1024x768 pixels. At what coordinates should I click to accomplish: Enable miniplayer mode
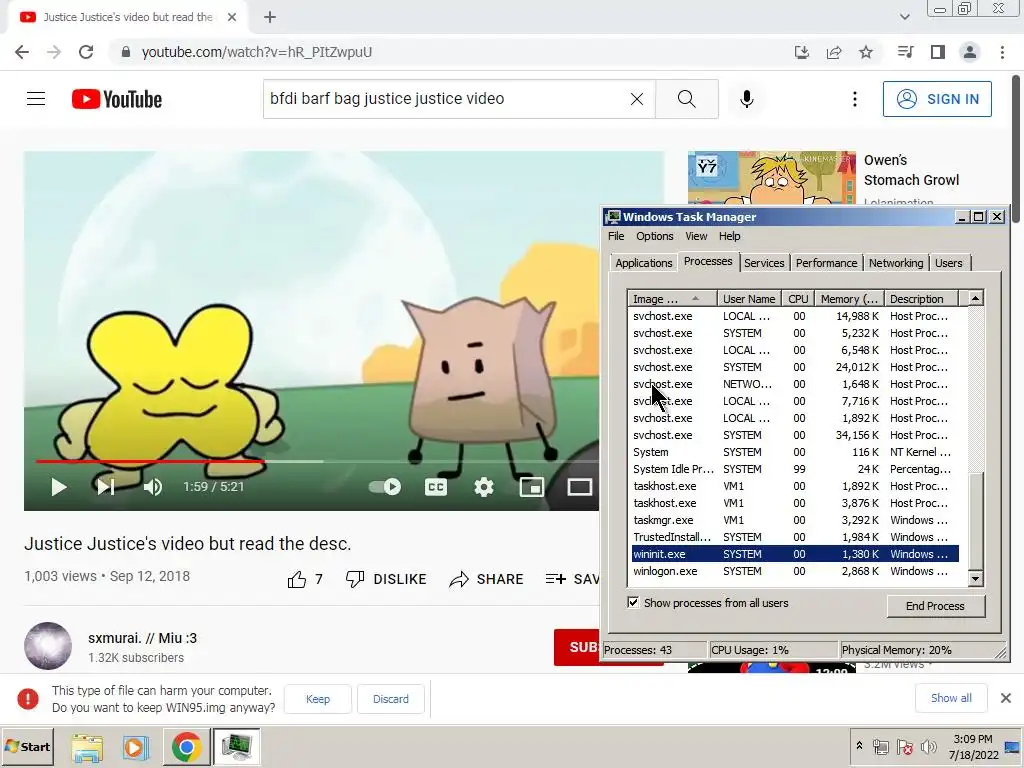click(x=532, y=487)
